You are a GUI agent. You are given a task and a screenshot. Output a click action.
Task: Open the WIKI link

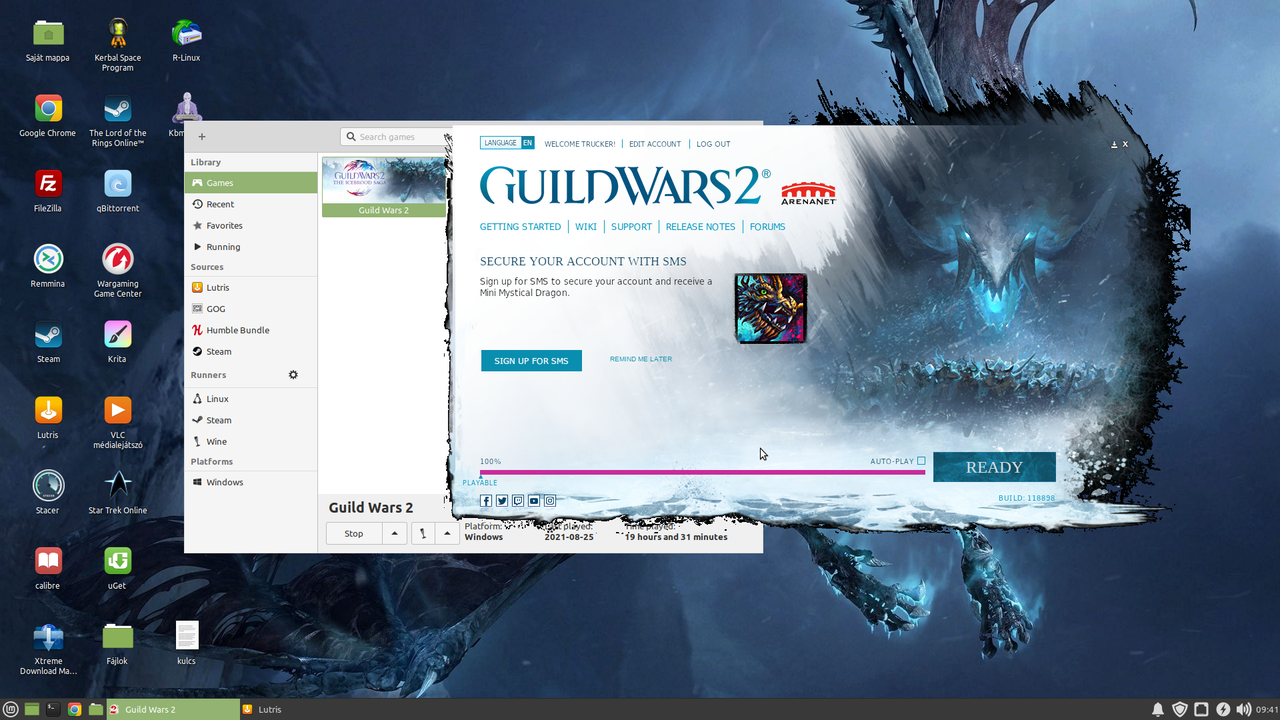click(586, 227)
